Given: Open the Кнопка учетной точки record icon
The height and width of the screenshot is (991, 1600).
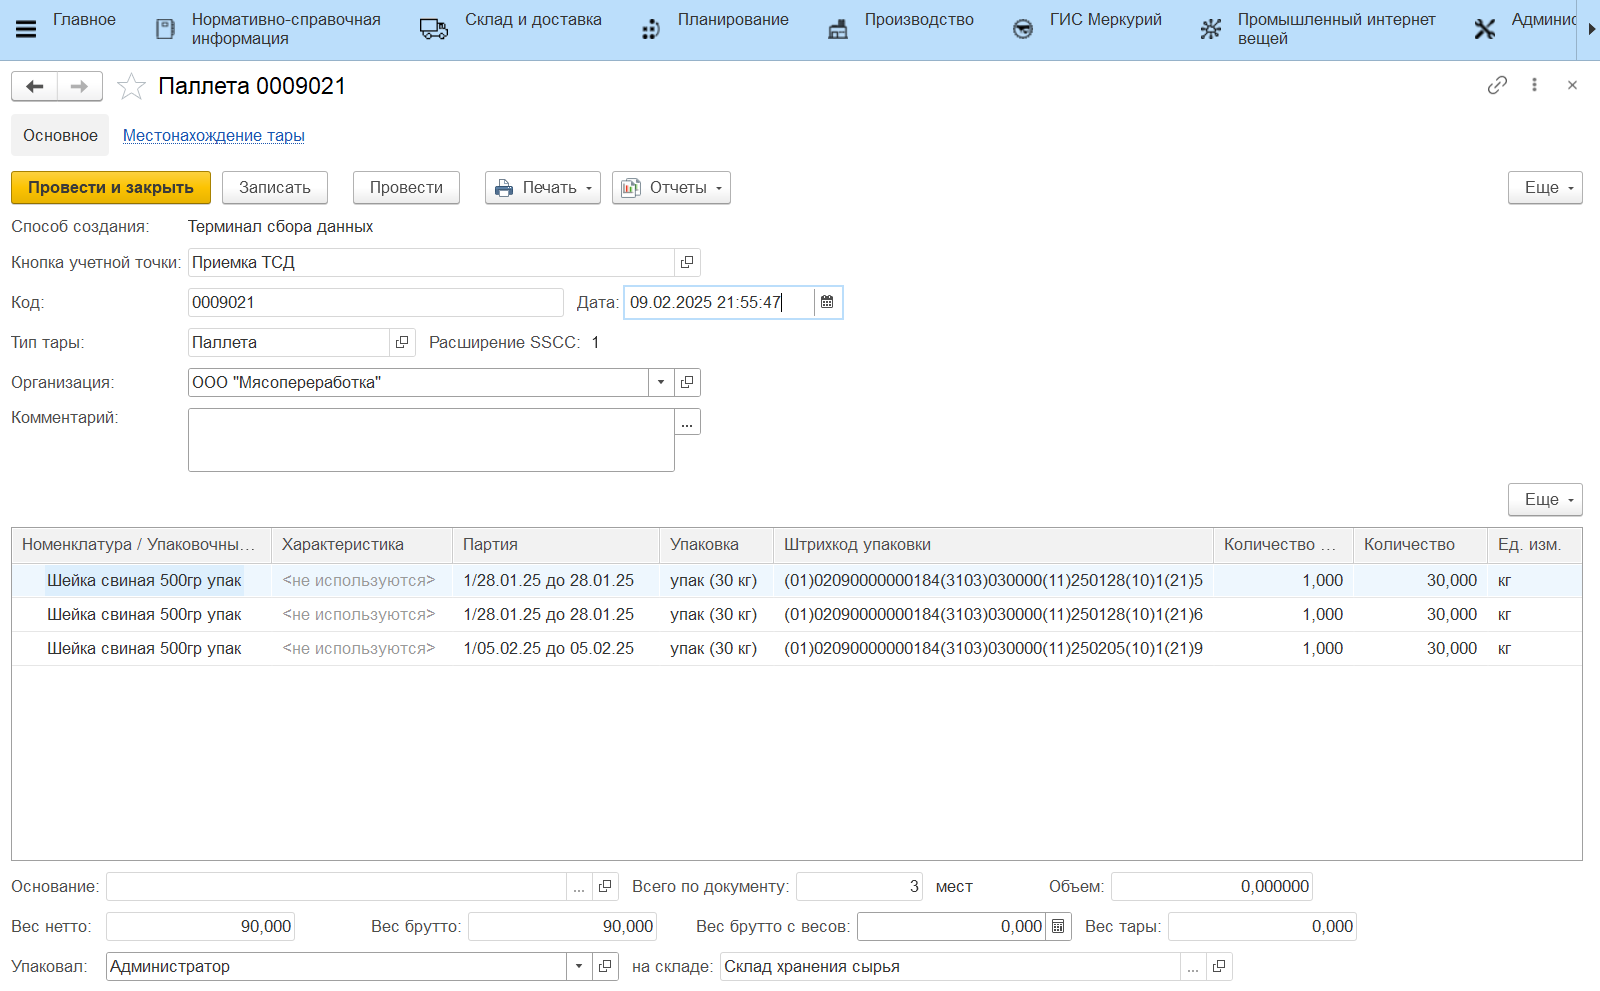Looking at the screenshot, I should click(x=687, y=262).
